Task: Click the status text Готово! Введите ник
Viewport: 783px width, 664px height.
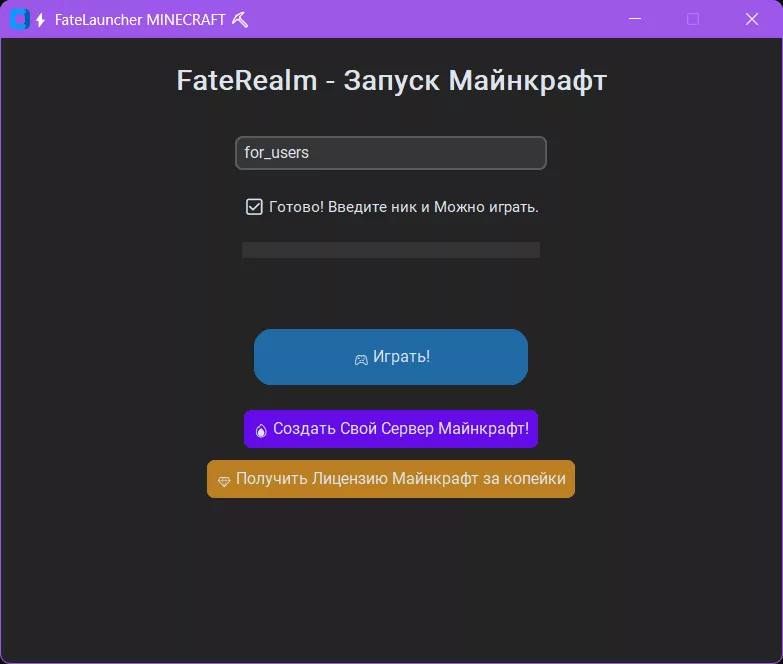Action: pos(404,207)
